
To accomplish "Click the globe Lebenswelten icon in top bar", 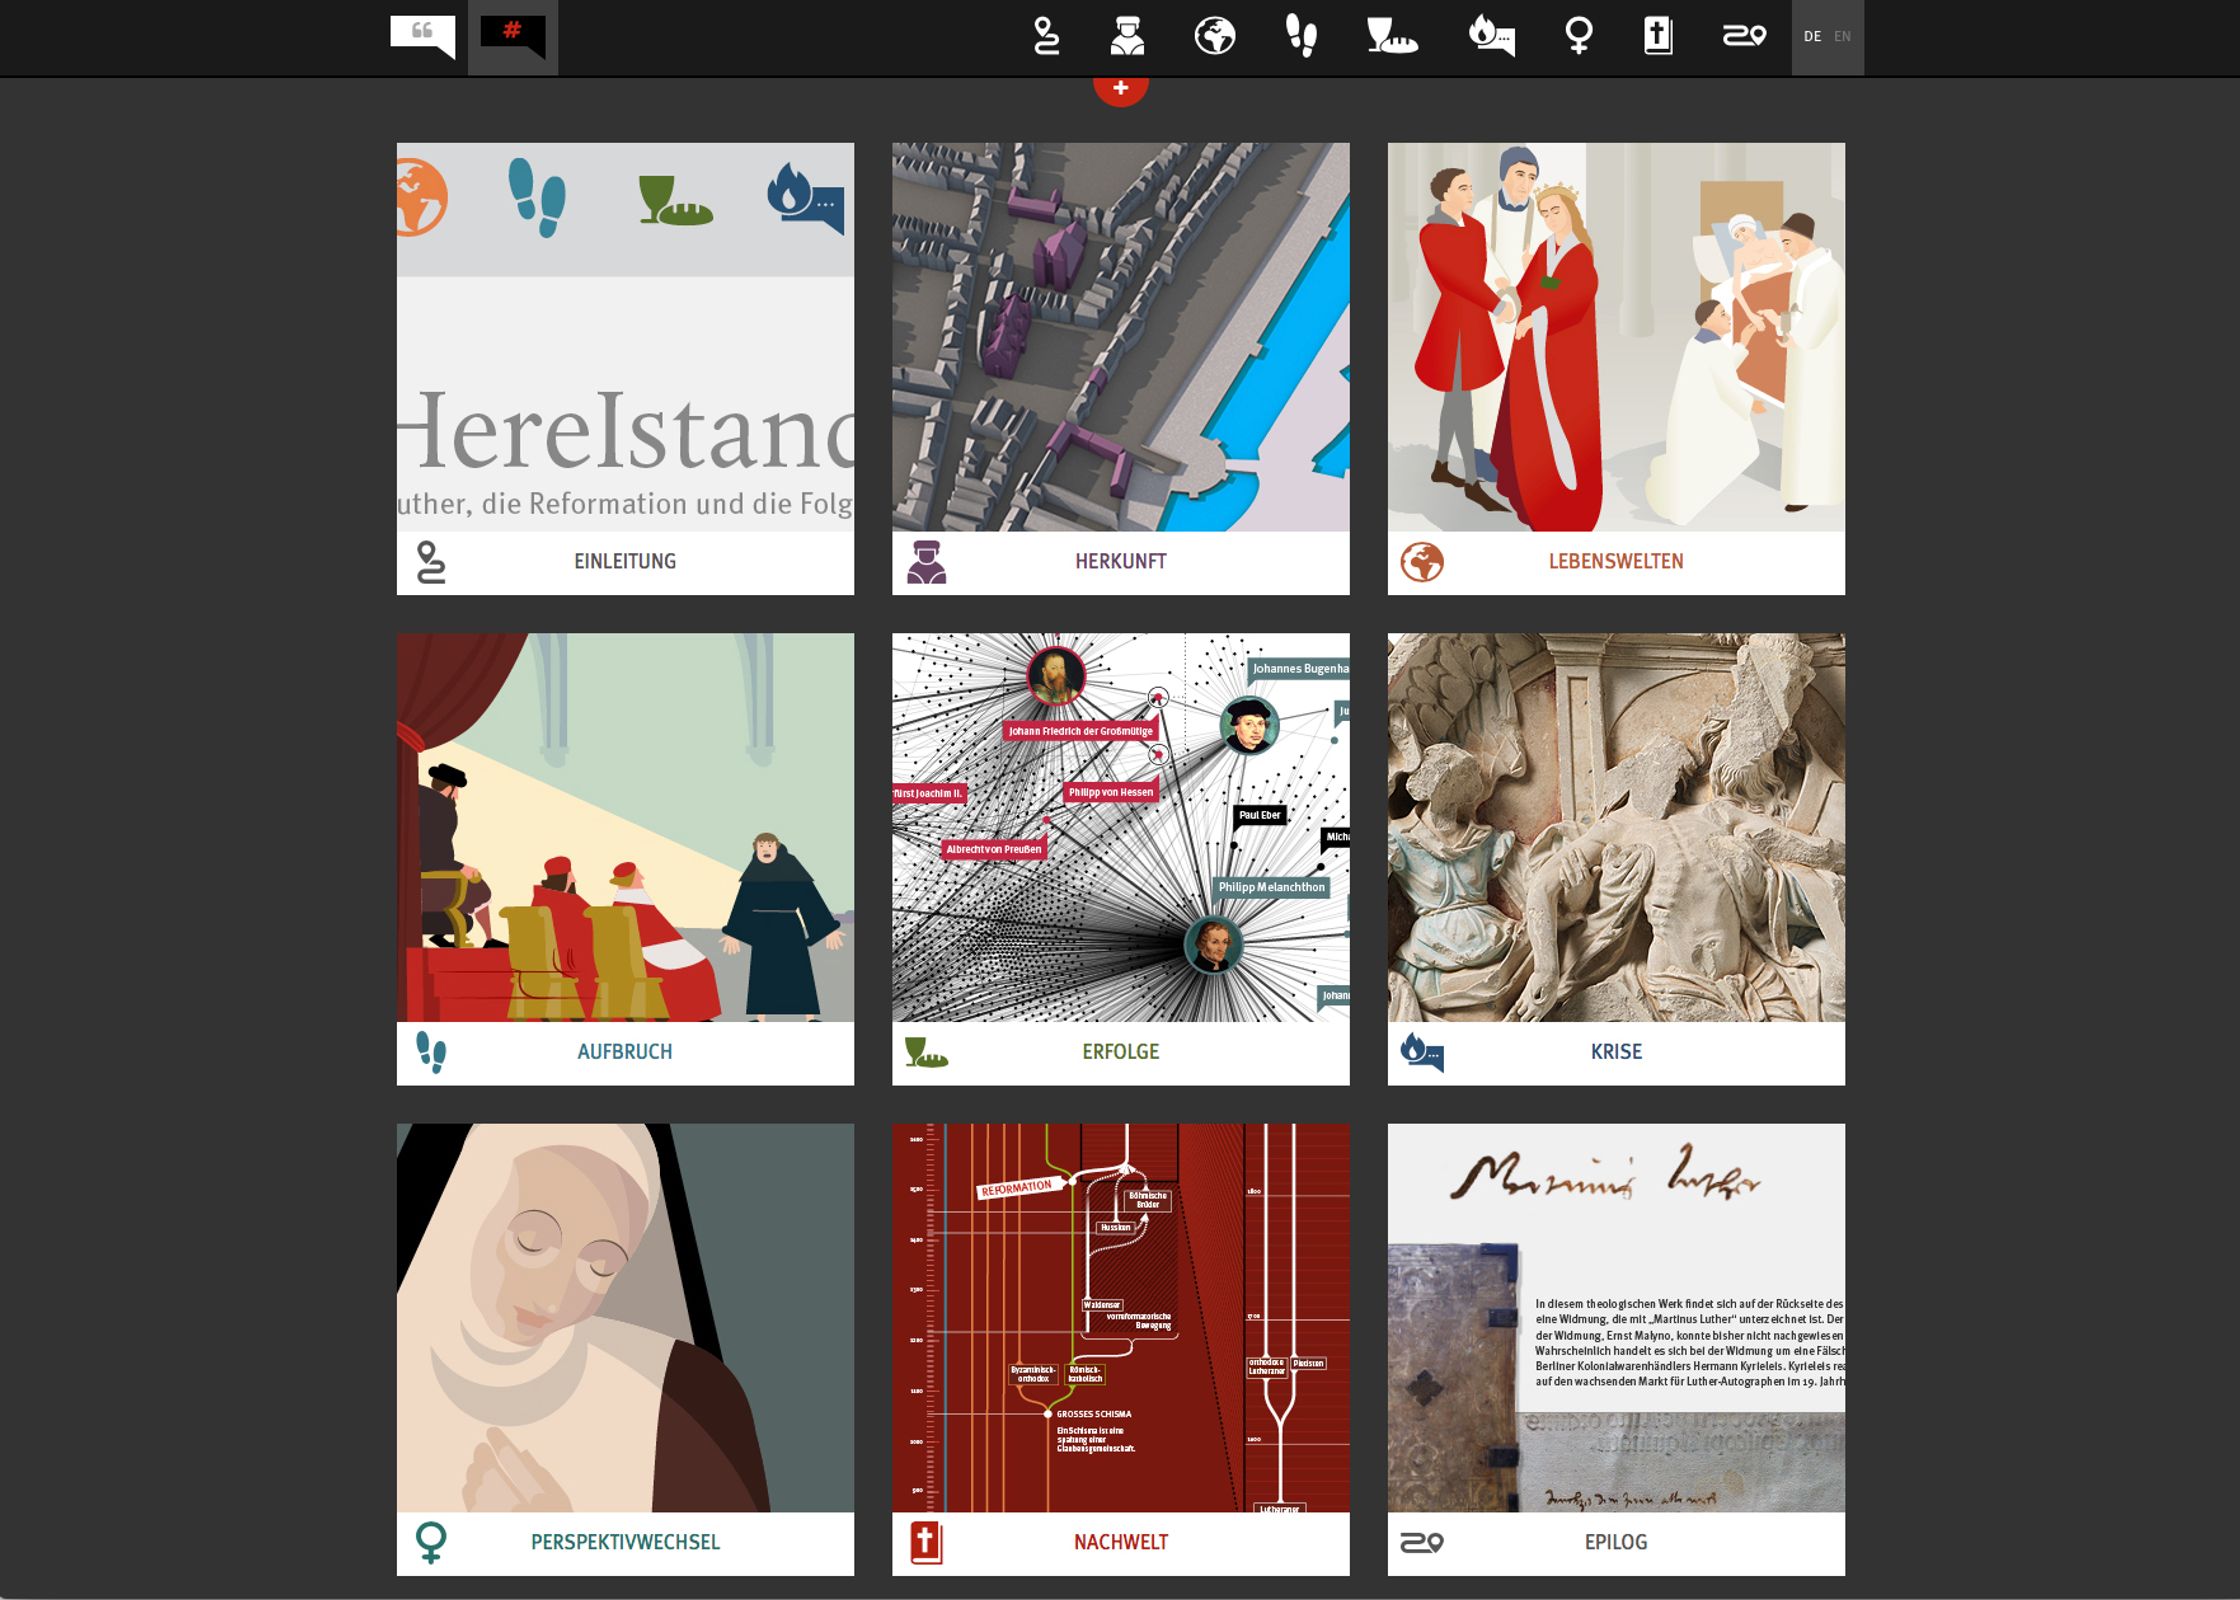I will (1215, 36).
